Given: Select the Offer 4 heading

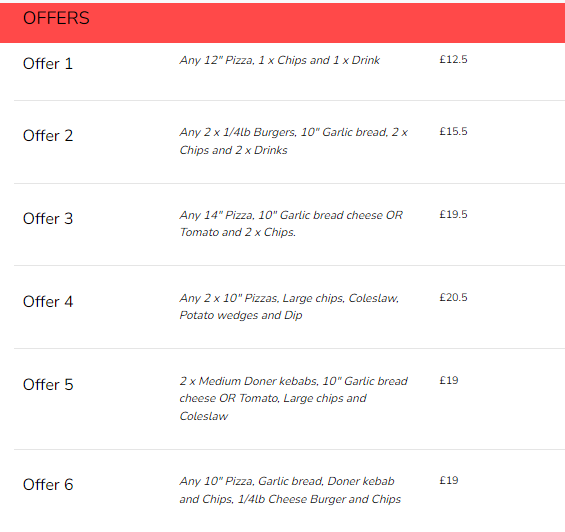Looking at the screenshot, I should 48,302.
